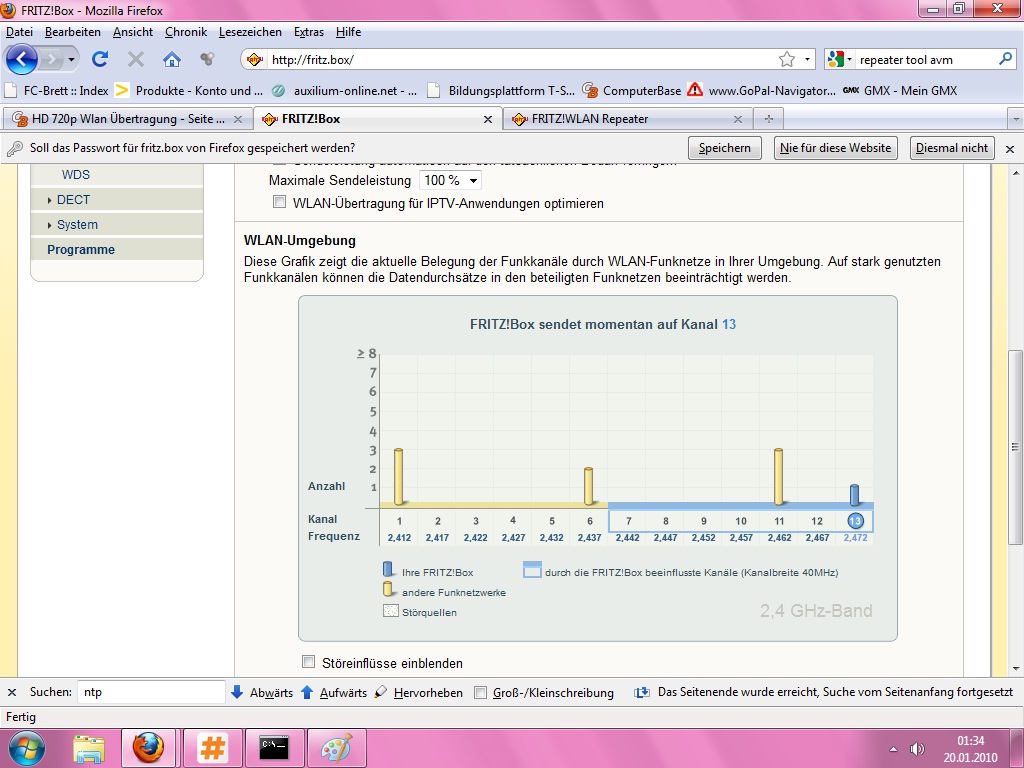The height and width of the screenshot is (768, 1024).
Task: Open the Datei menu
Action: coord(19,32)
